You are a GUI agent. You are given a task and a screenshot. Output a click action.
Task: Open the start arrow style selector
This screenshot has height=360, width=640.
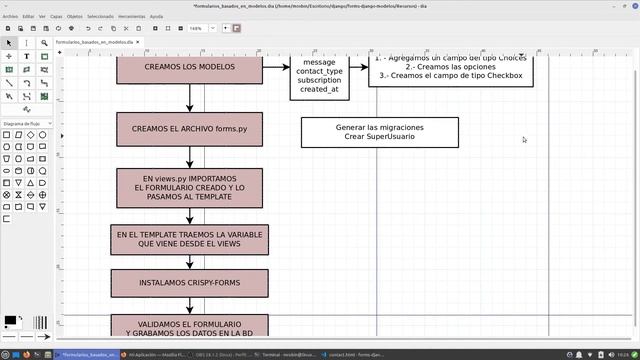click(x=9, y=337)
